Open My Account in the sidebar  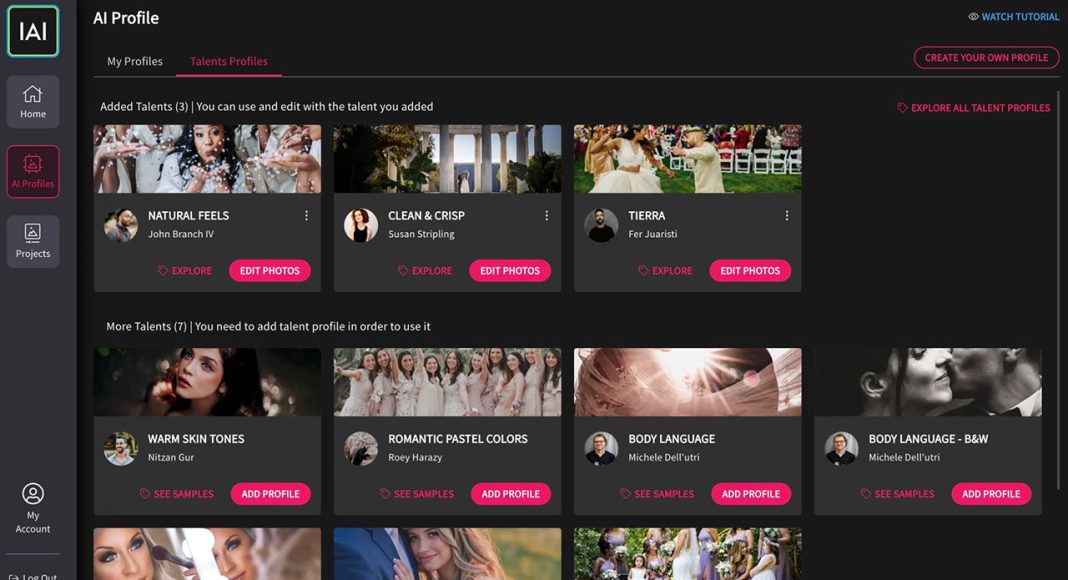(x=33, y=508)
